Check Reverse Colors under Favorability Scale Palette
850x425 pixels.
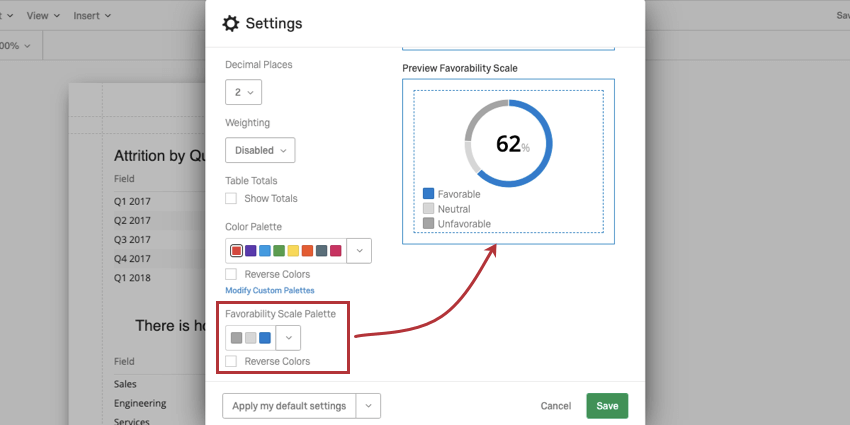pyautogui.click(x=231, y=361)
